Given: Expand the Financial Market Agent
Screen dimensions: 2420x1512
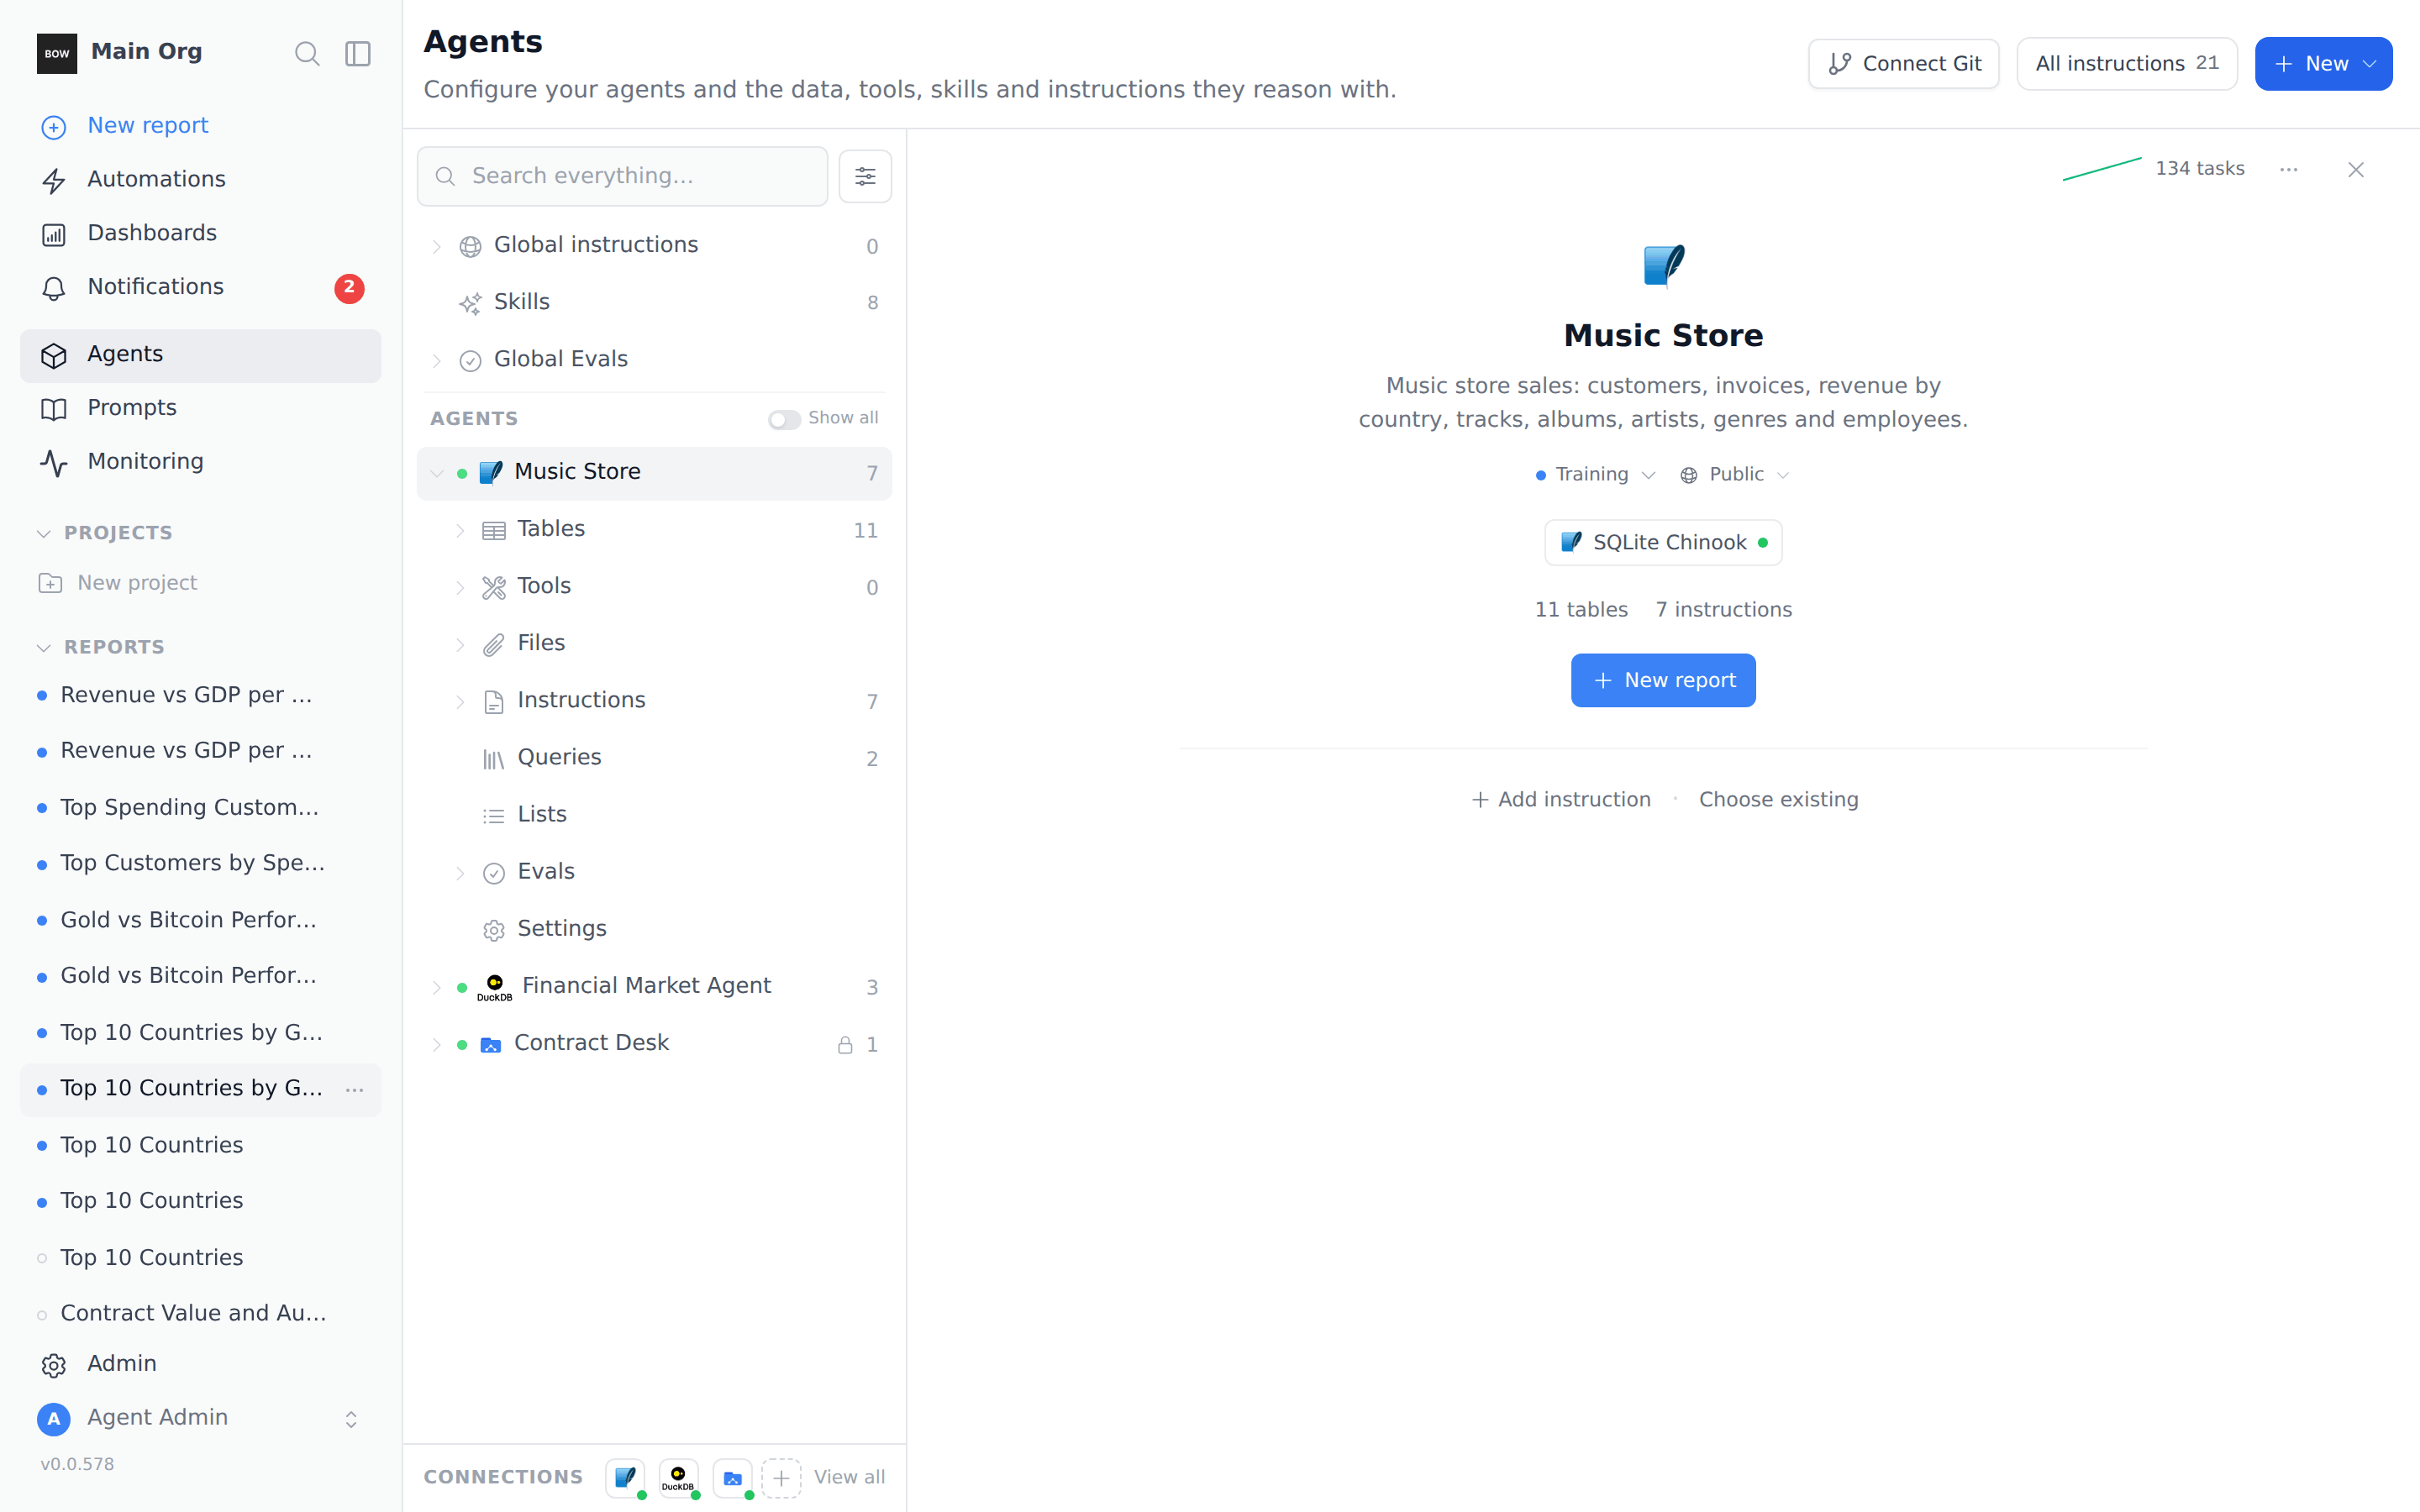Looking at the screenshot, I should (x=437, y=987).
